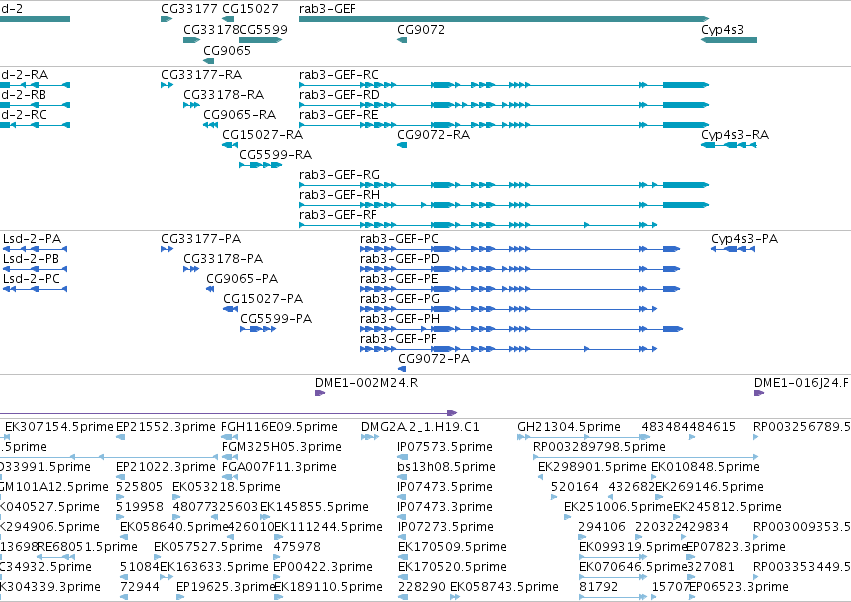The width and height of the screenshot is (851, 602).
Task: Click EST RE68051.5prime
Action: click(87, 547)
